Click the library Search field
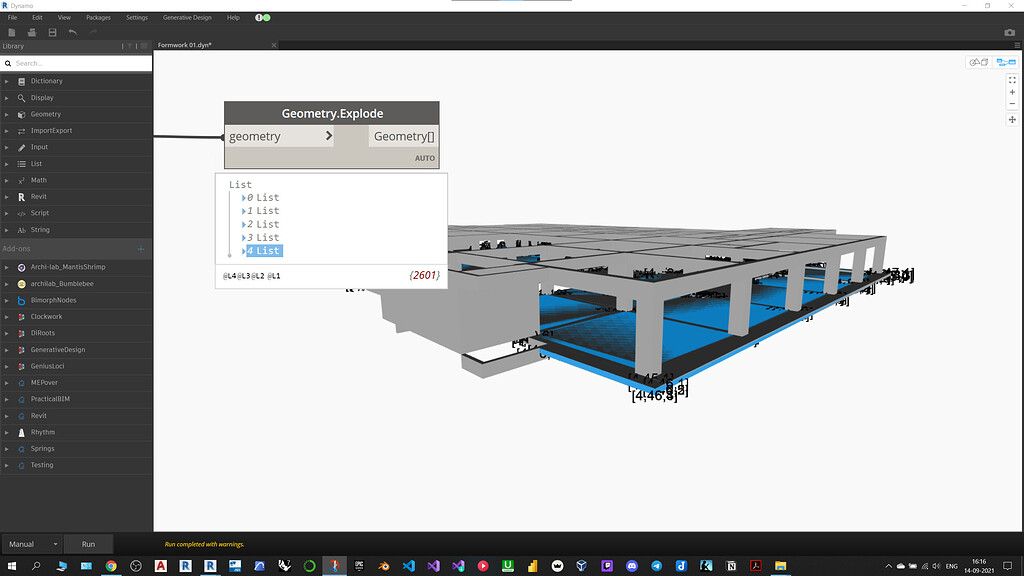Viewport: 1024px width, 576px height. pos(80,63)
